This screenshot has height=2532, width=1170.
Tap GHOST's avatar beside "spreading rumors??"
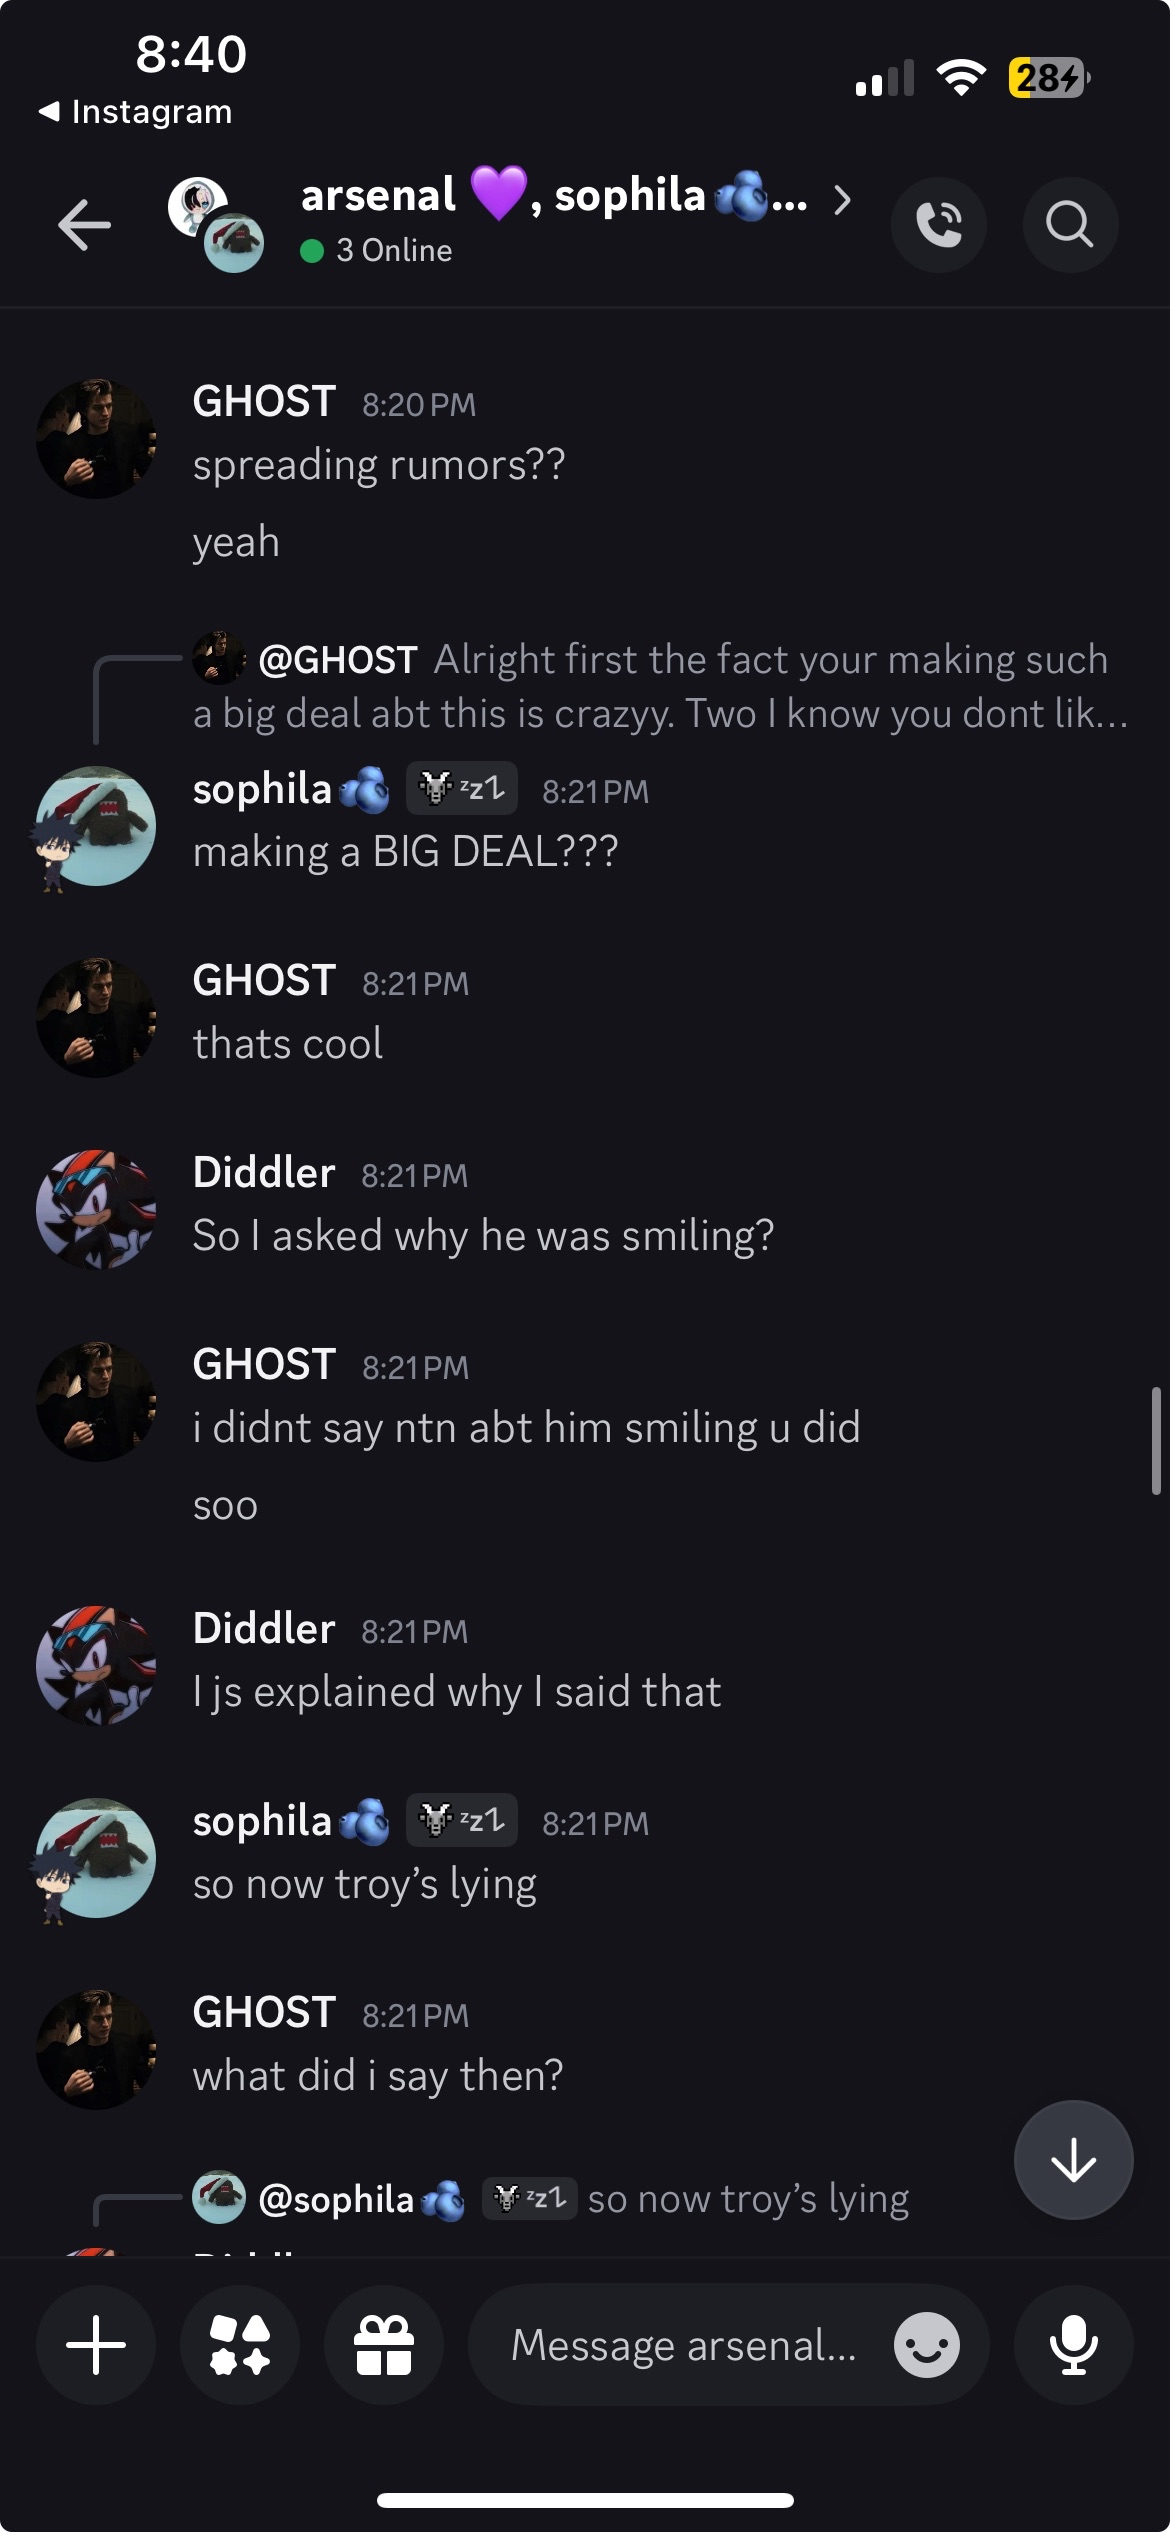tap(96, 438)
